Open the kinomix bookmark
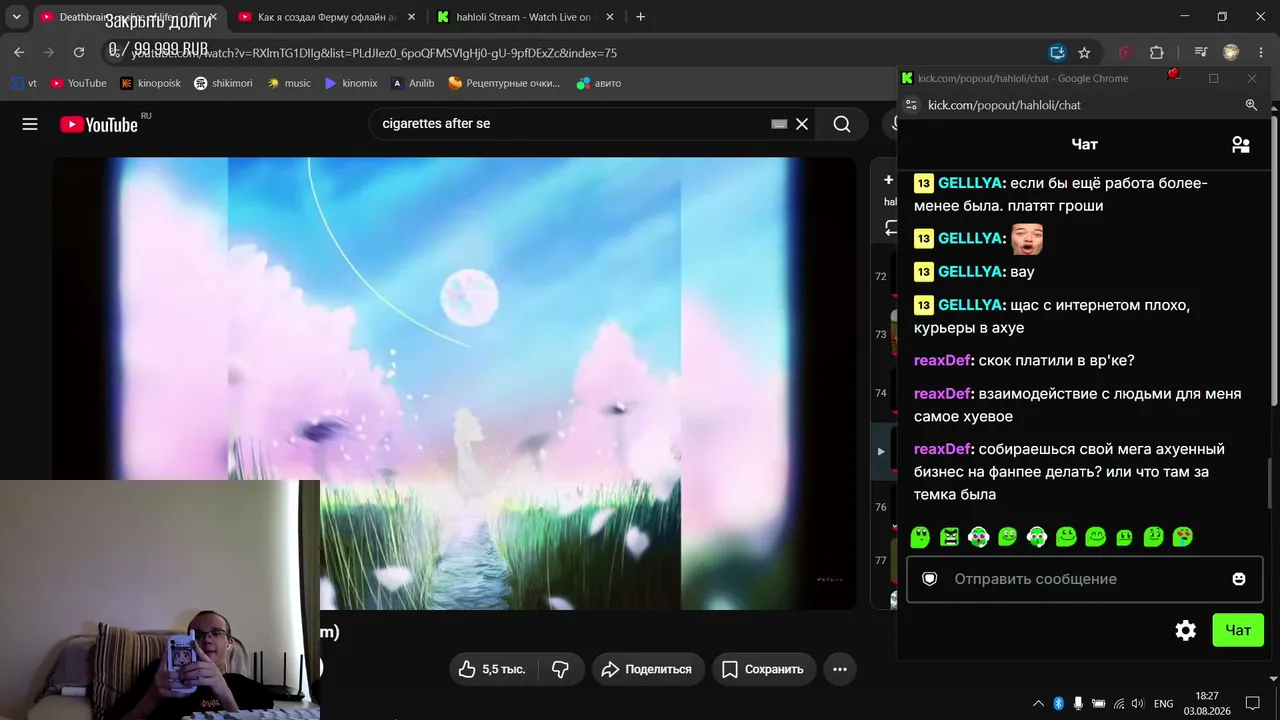The width and height of the screenshot is (1280, 720). pos(350,83)
